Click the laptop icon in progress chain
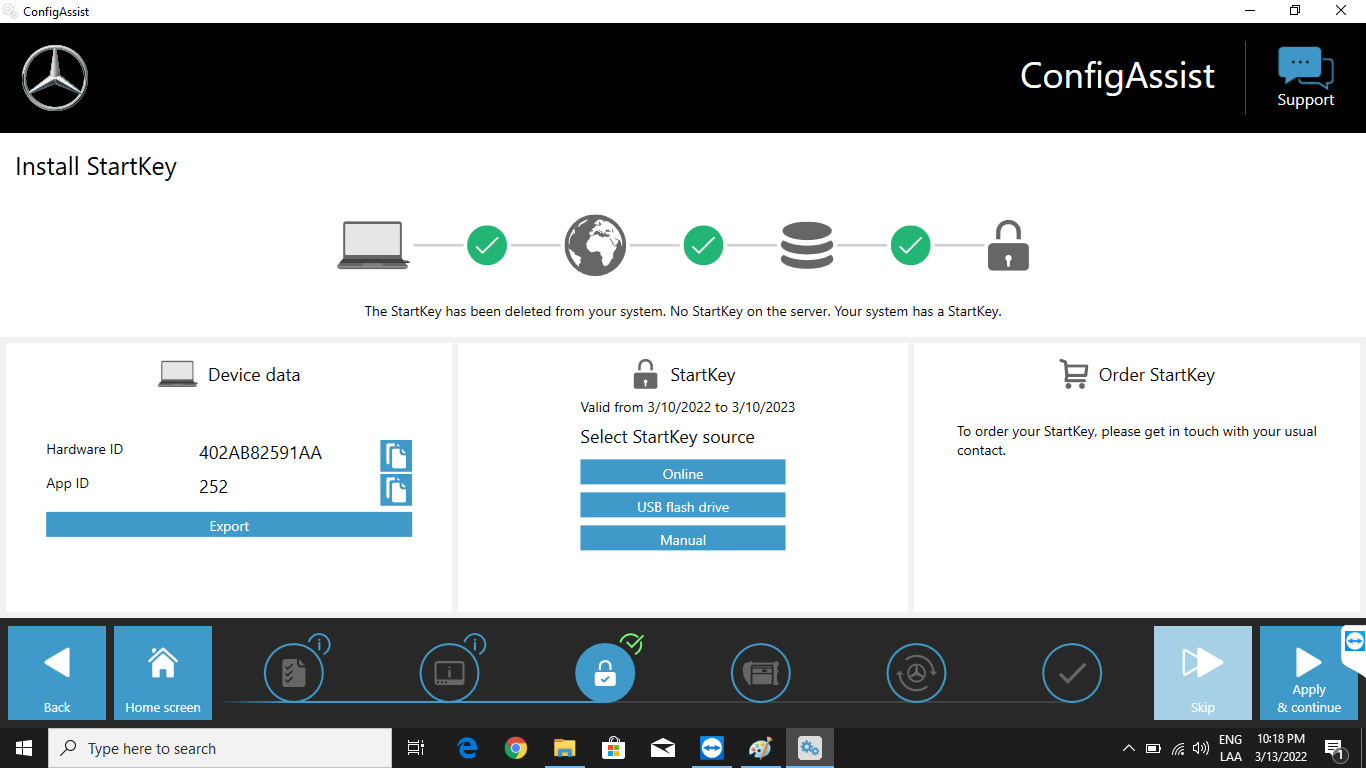1366x768 pixels. pyautogui.click(x=373, y=245)
